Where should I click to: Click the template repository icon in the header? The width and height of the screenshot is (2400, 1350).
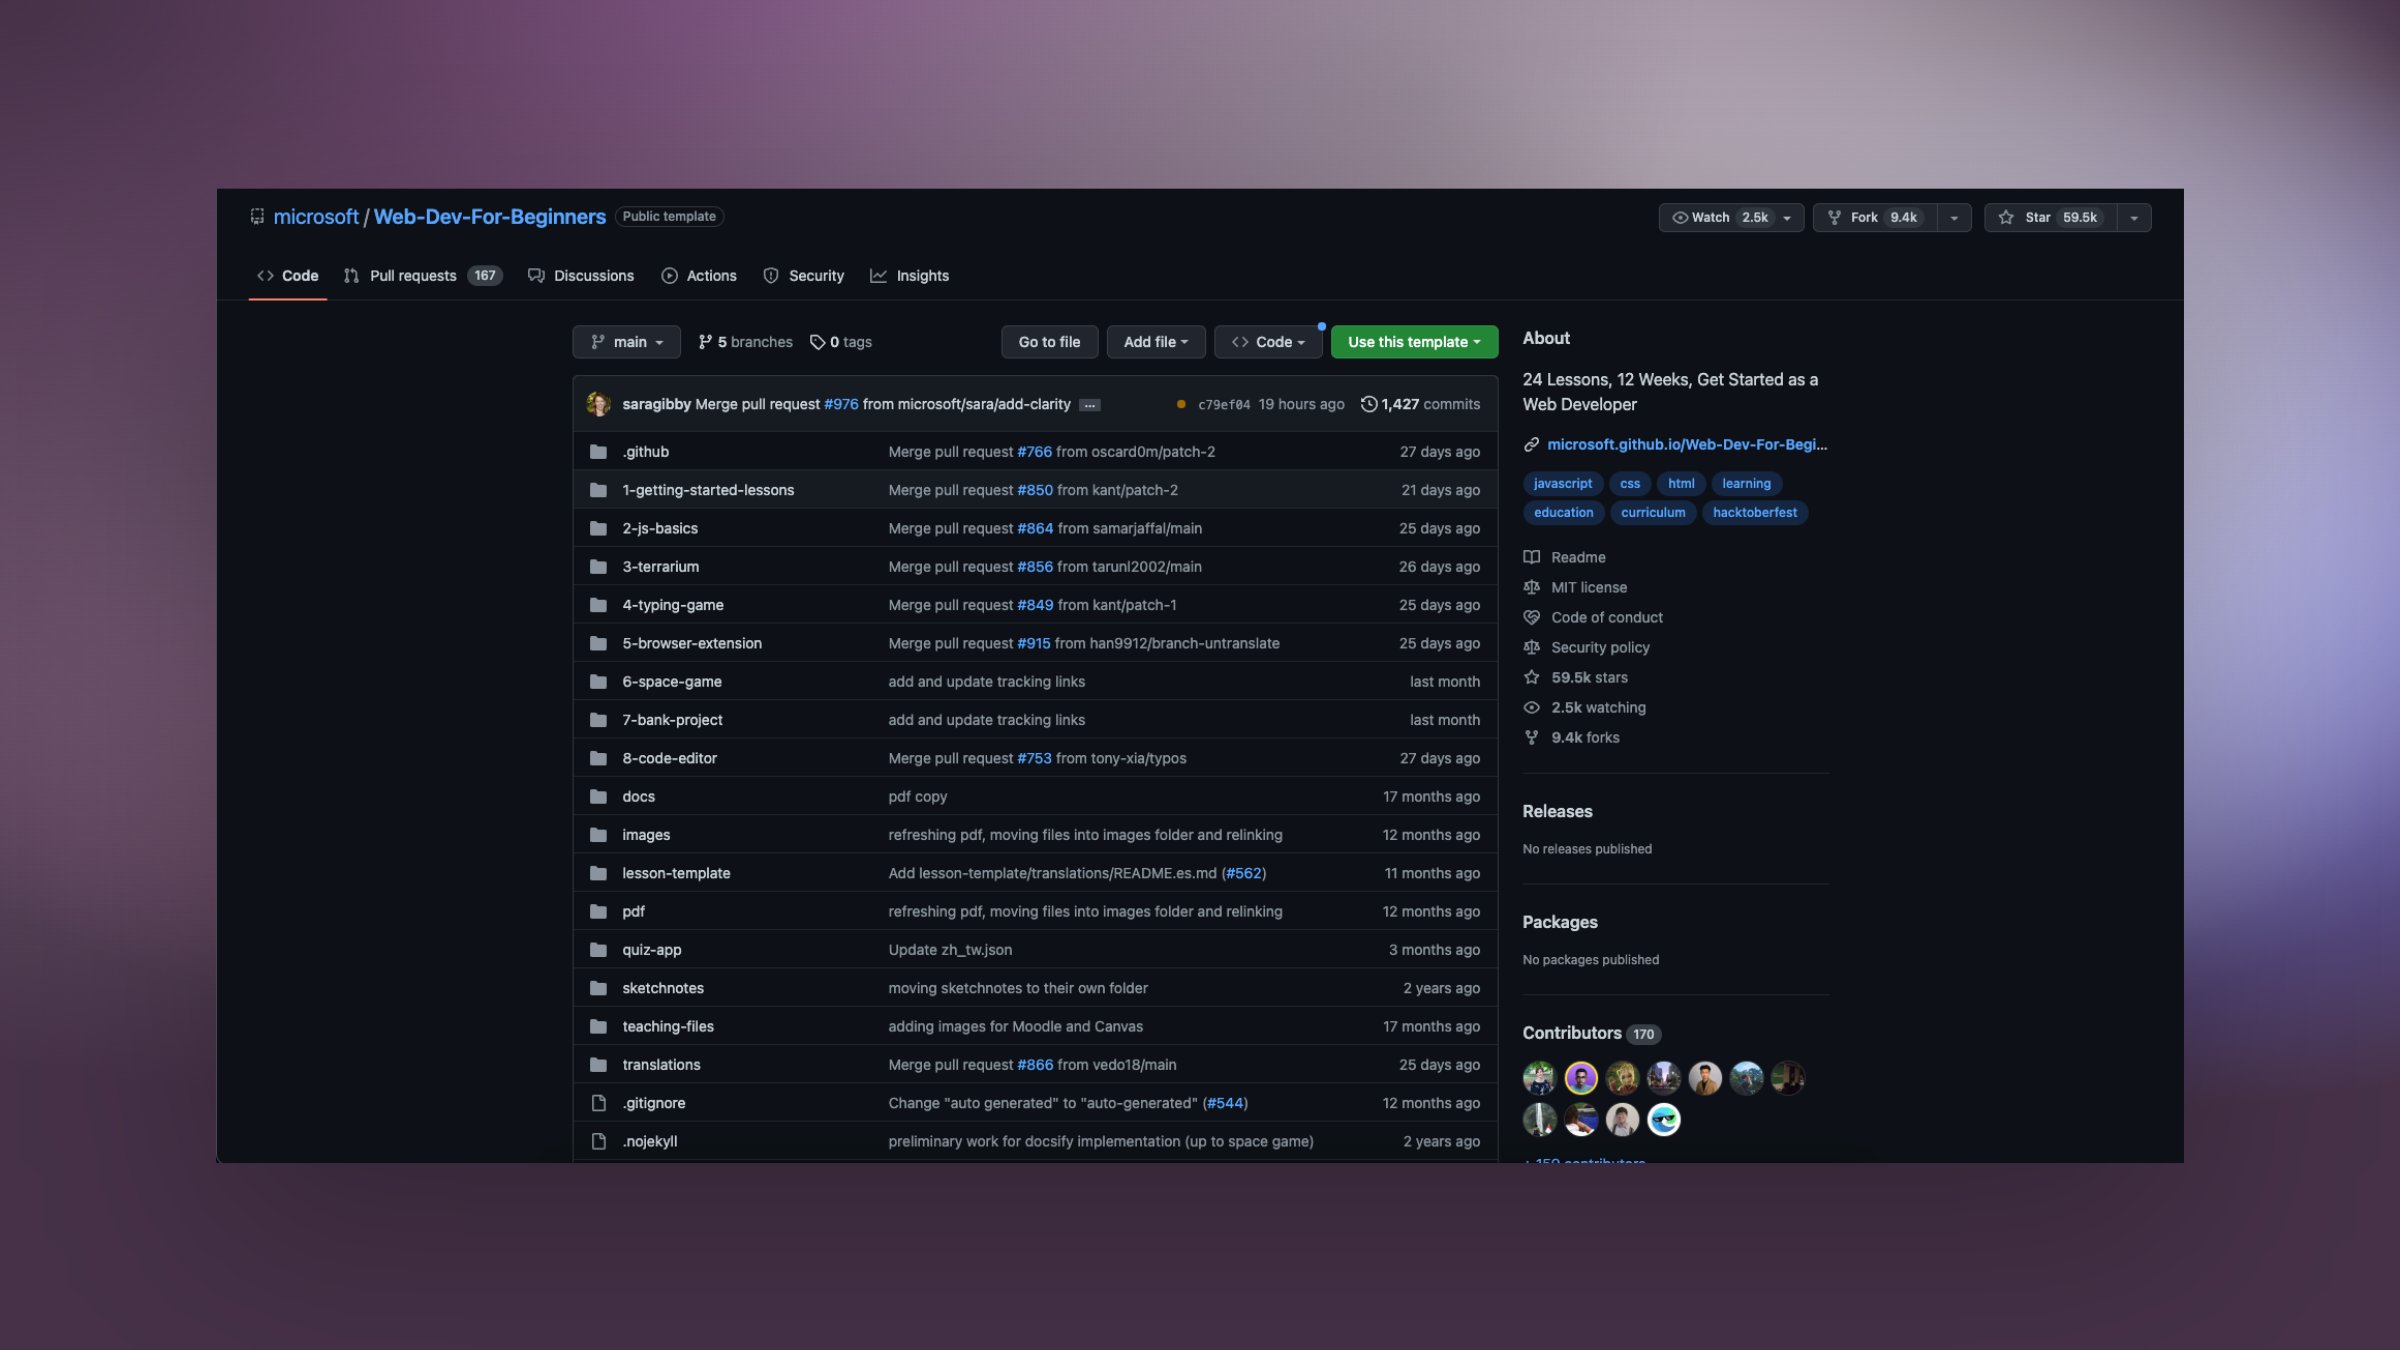pyautogui.click(x=257, y=216)
